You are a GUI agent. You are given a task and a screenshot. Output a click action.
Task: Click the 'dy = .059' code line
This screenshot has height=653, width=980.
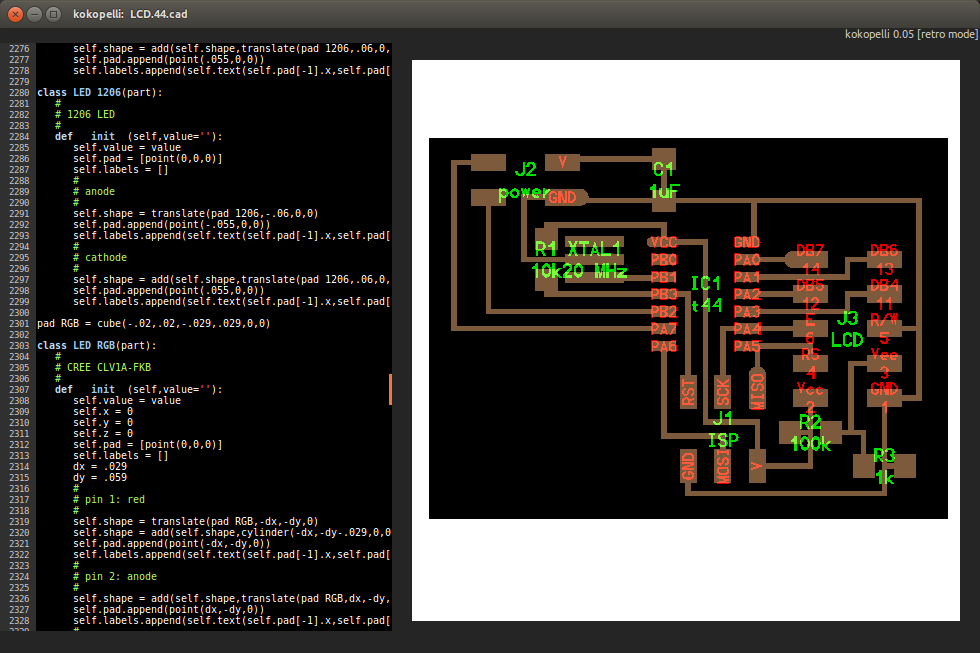[x=99, y=477]
